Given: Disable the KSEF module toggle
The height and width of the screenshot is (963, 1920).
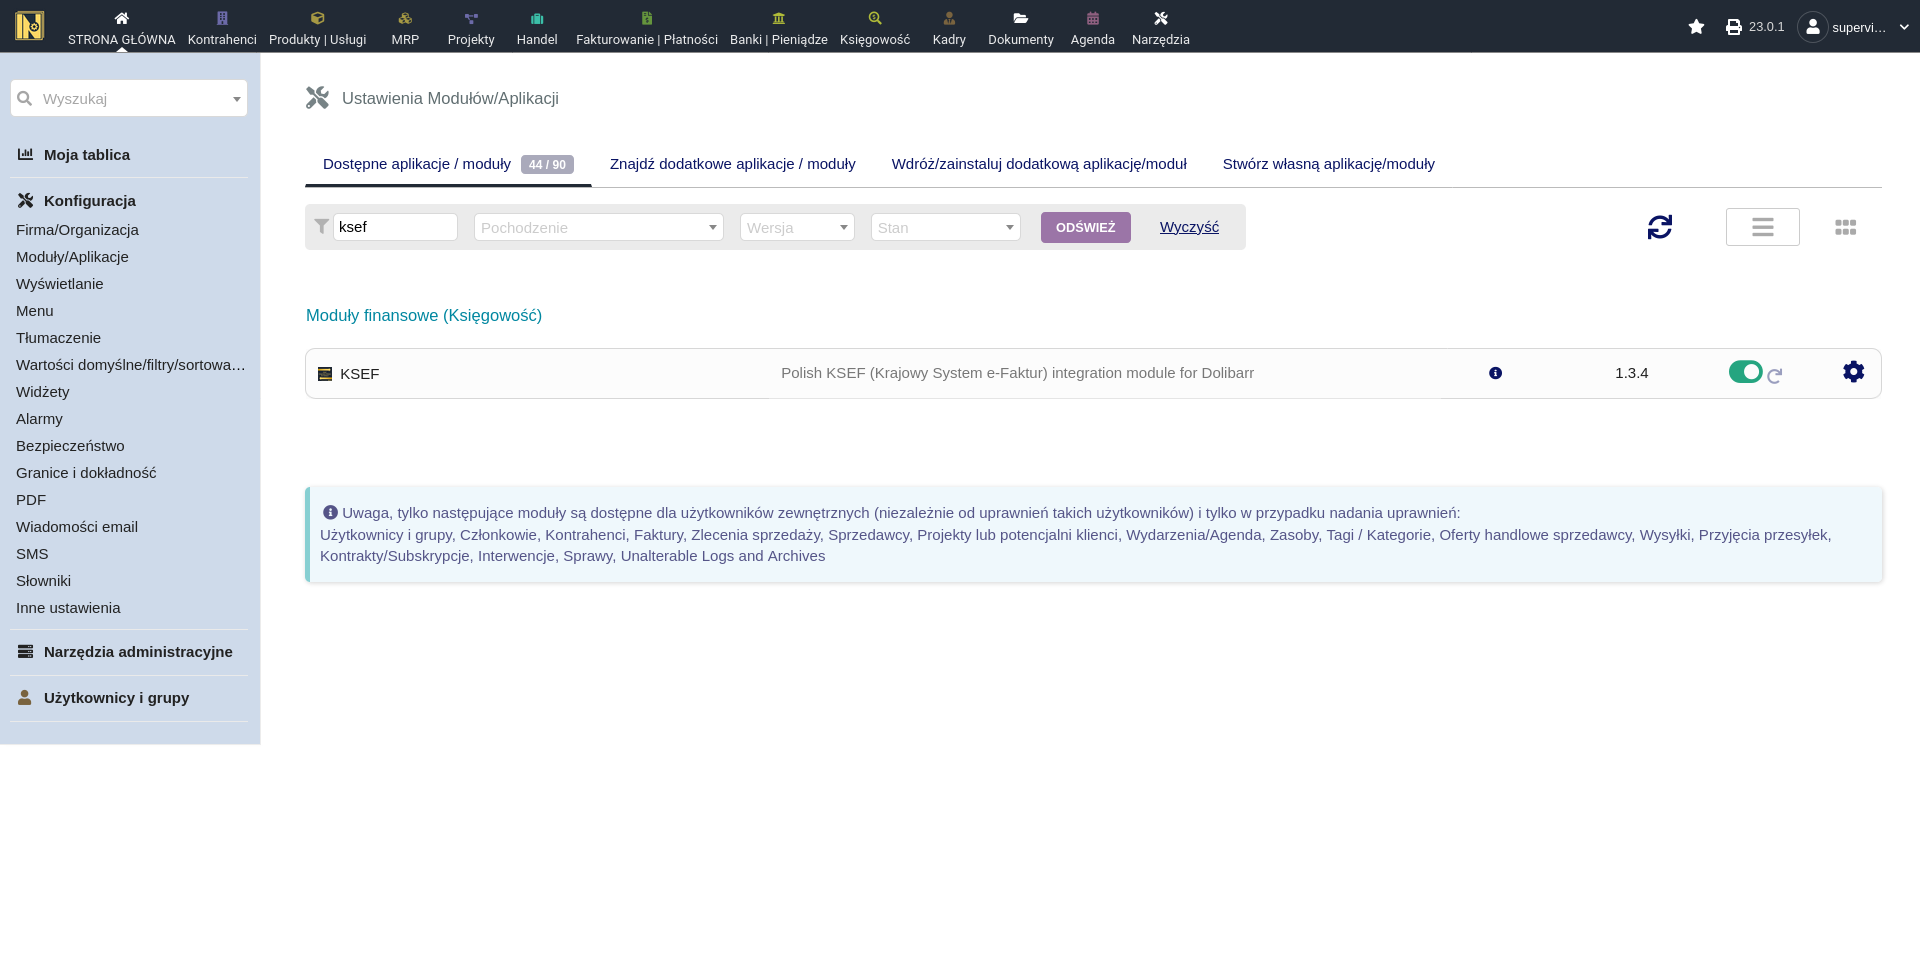Looking at the screenshot, I should click(1745, 372).
